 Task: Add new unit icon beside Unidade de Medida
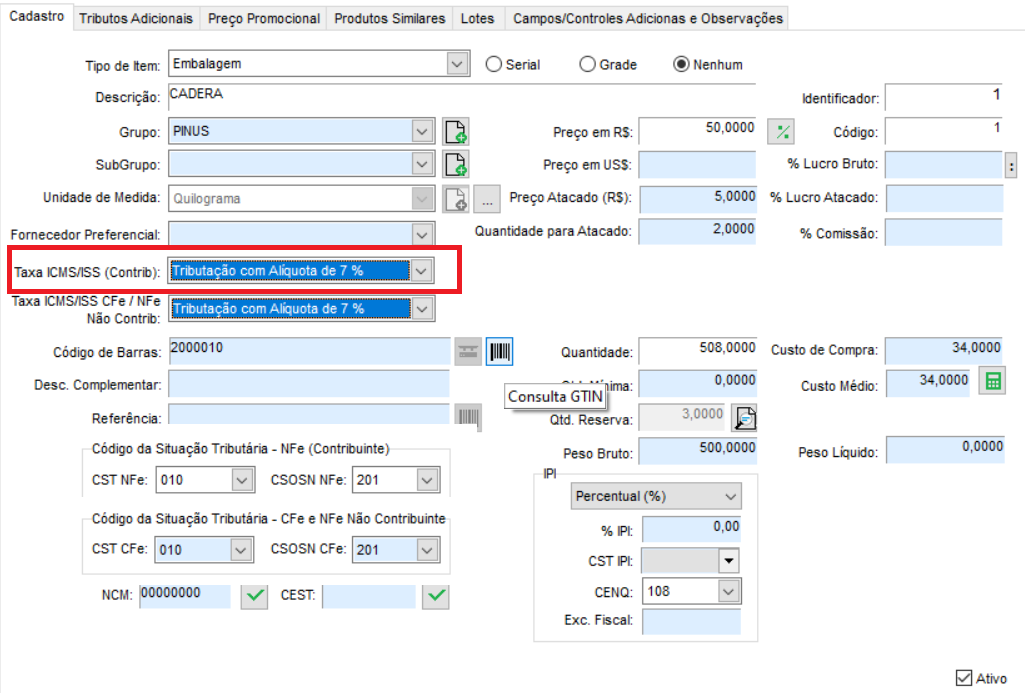[x=456, y=199]
